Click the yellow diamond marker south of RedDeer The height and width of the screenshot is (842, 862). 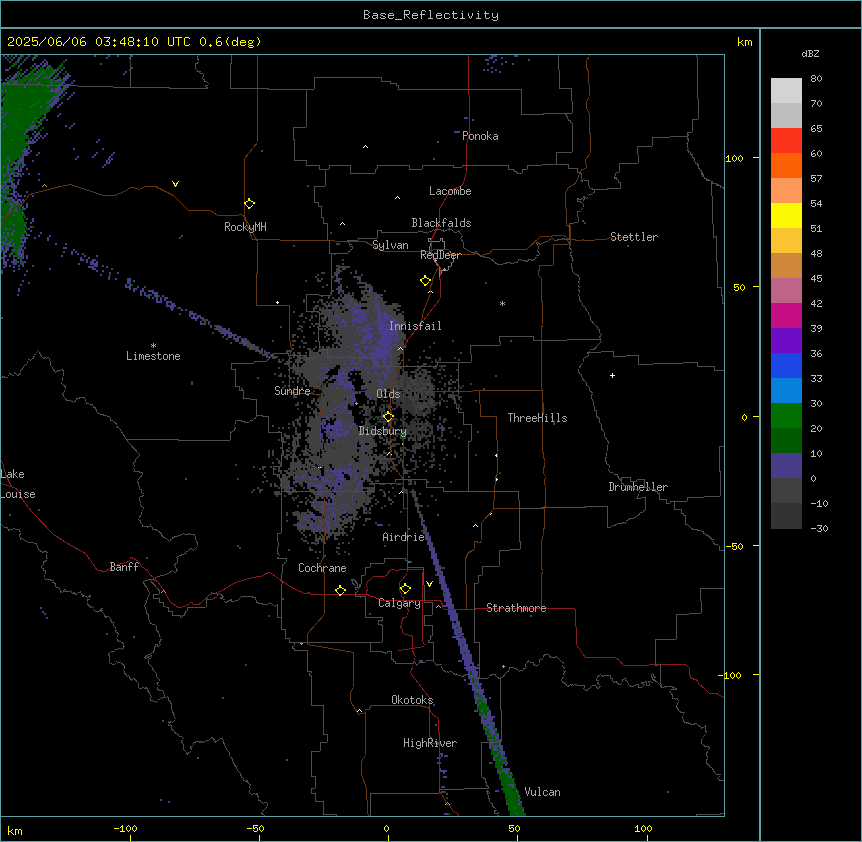pyautogui.click(x=426, y=281)
